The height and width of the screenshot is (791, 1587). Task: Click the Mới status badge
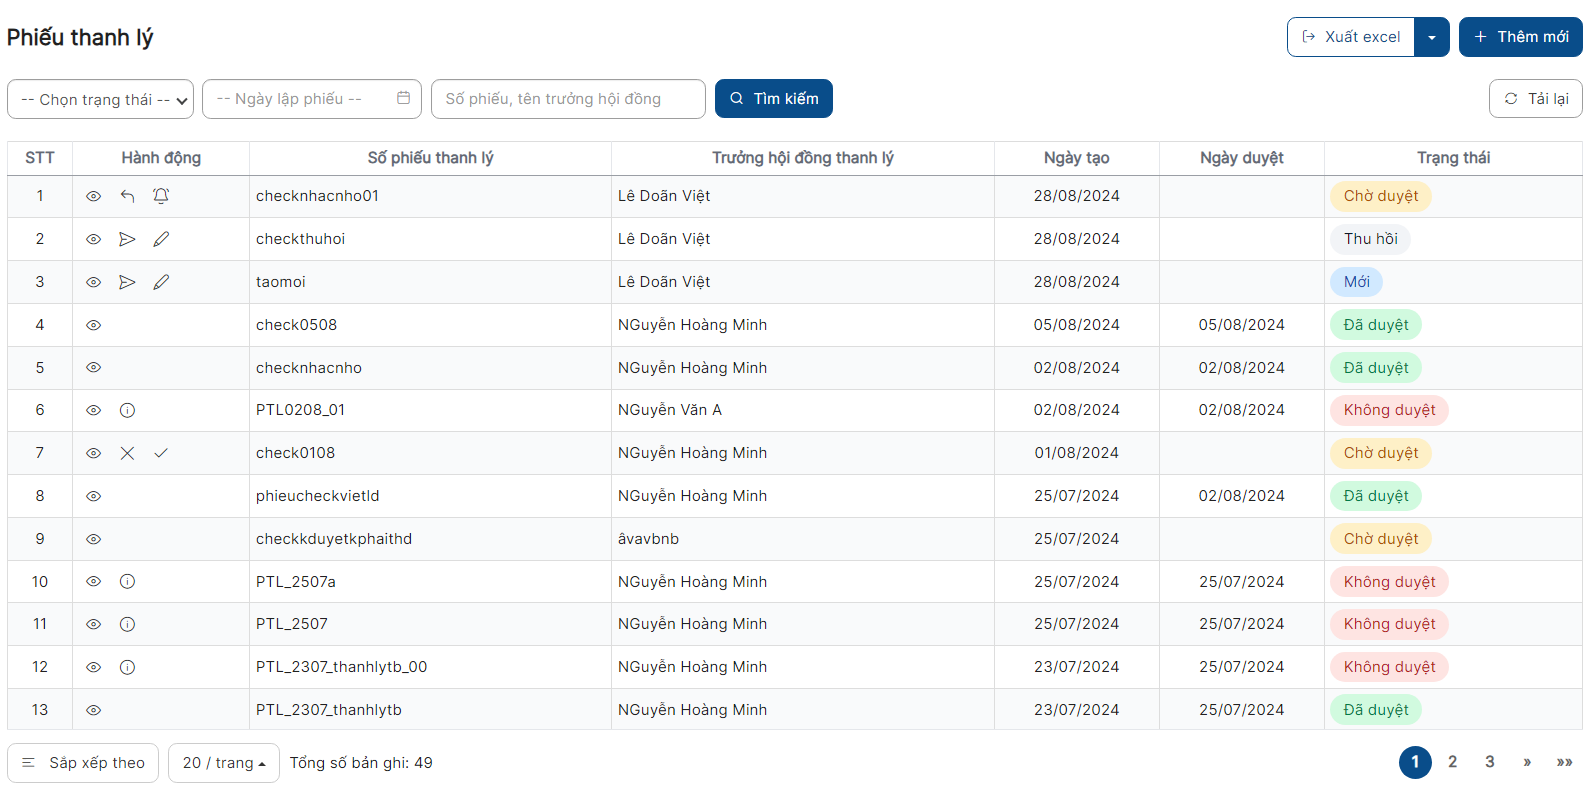click(1357, 282)
